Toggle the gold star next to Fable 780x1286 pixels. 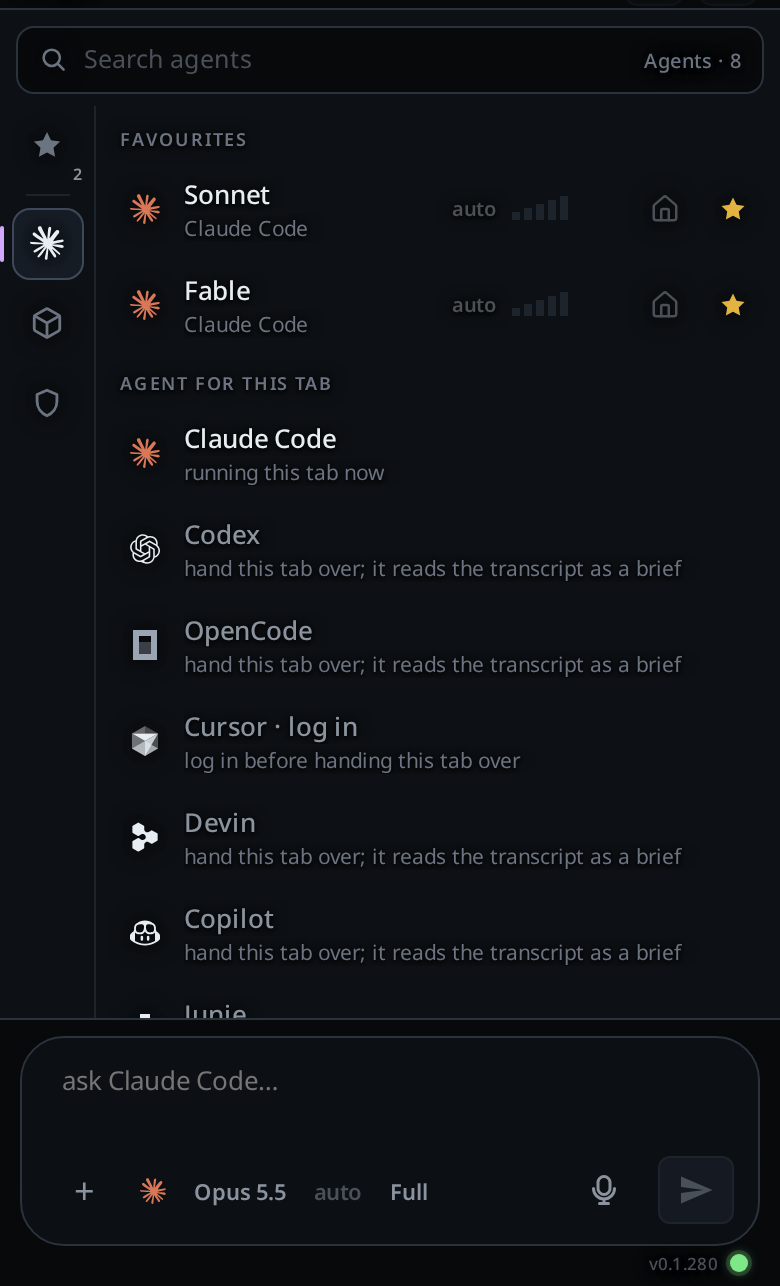click(733, 305)
